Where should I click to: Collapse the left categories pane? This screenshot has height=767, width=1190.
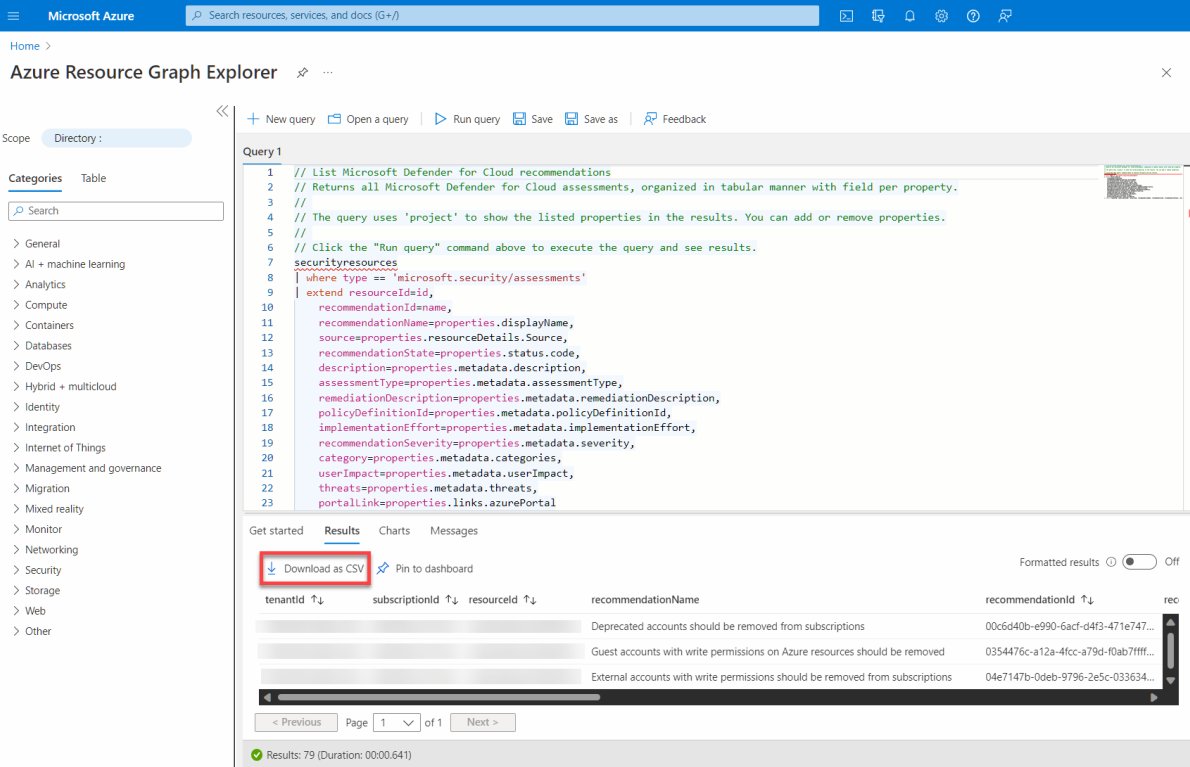coord(222,111)
